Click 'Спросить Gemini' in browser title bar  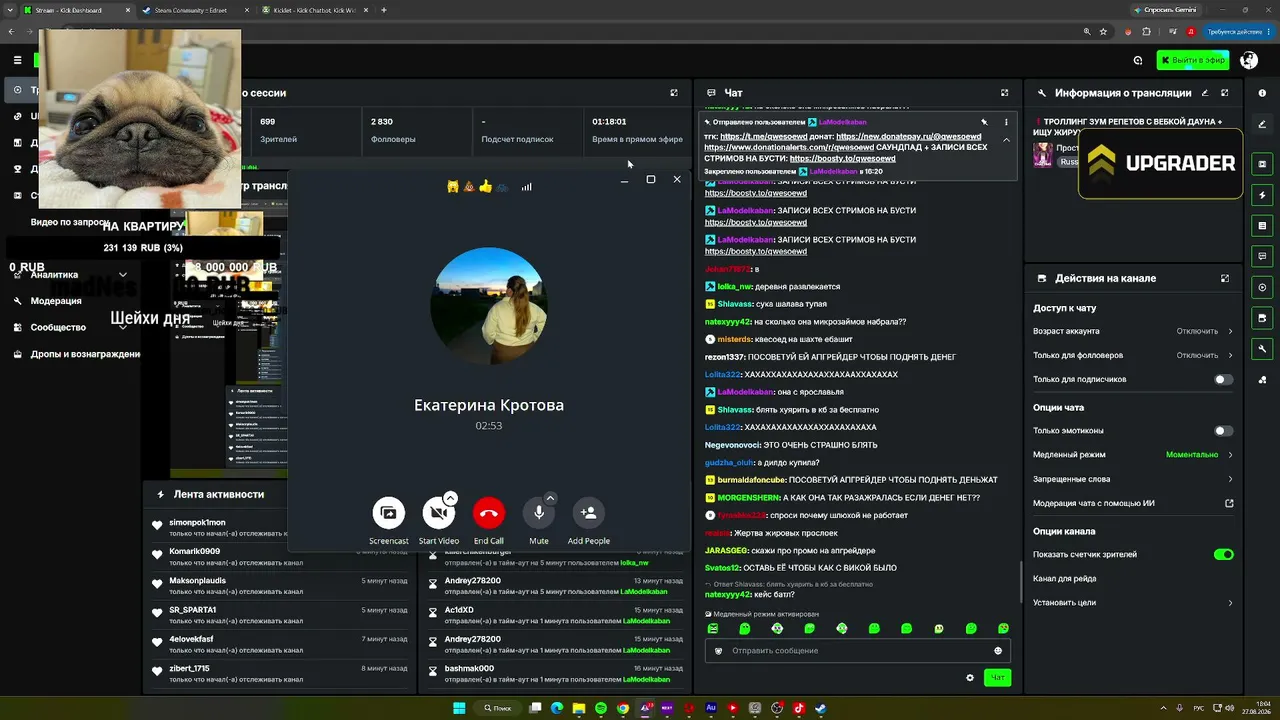(1165, 10)
